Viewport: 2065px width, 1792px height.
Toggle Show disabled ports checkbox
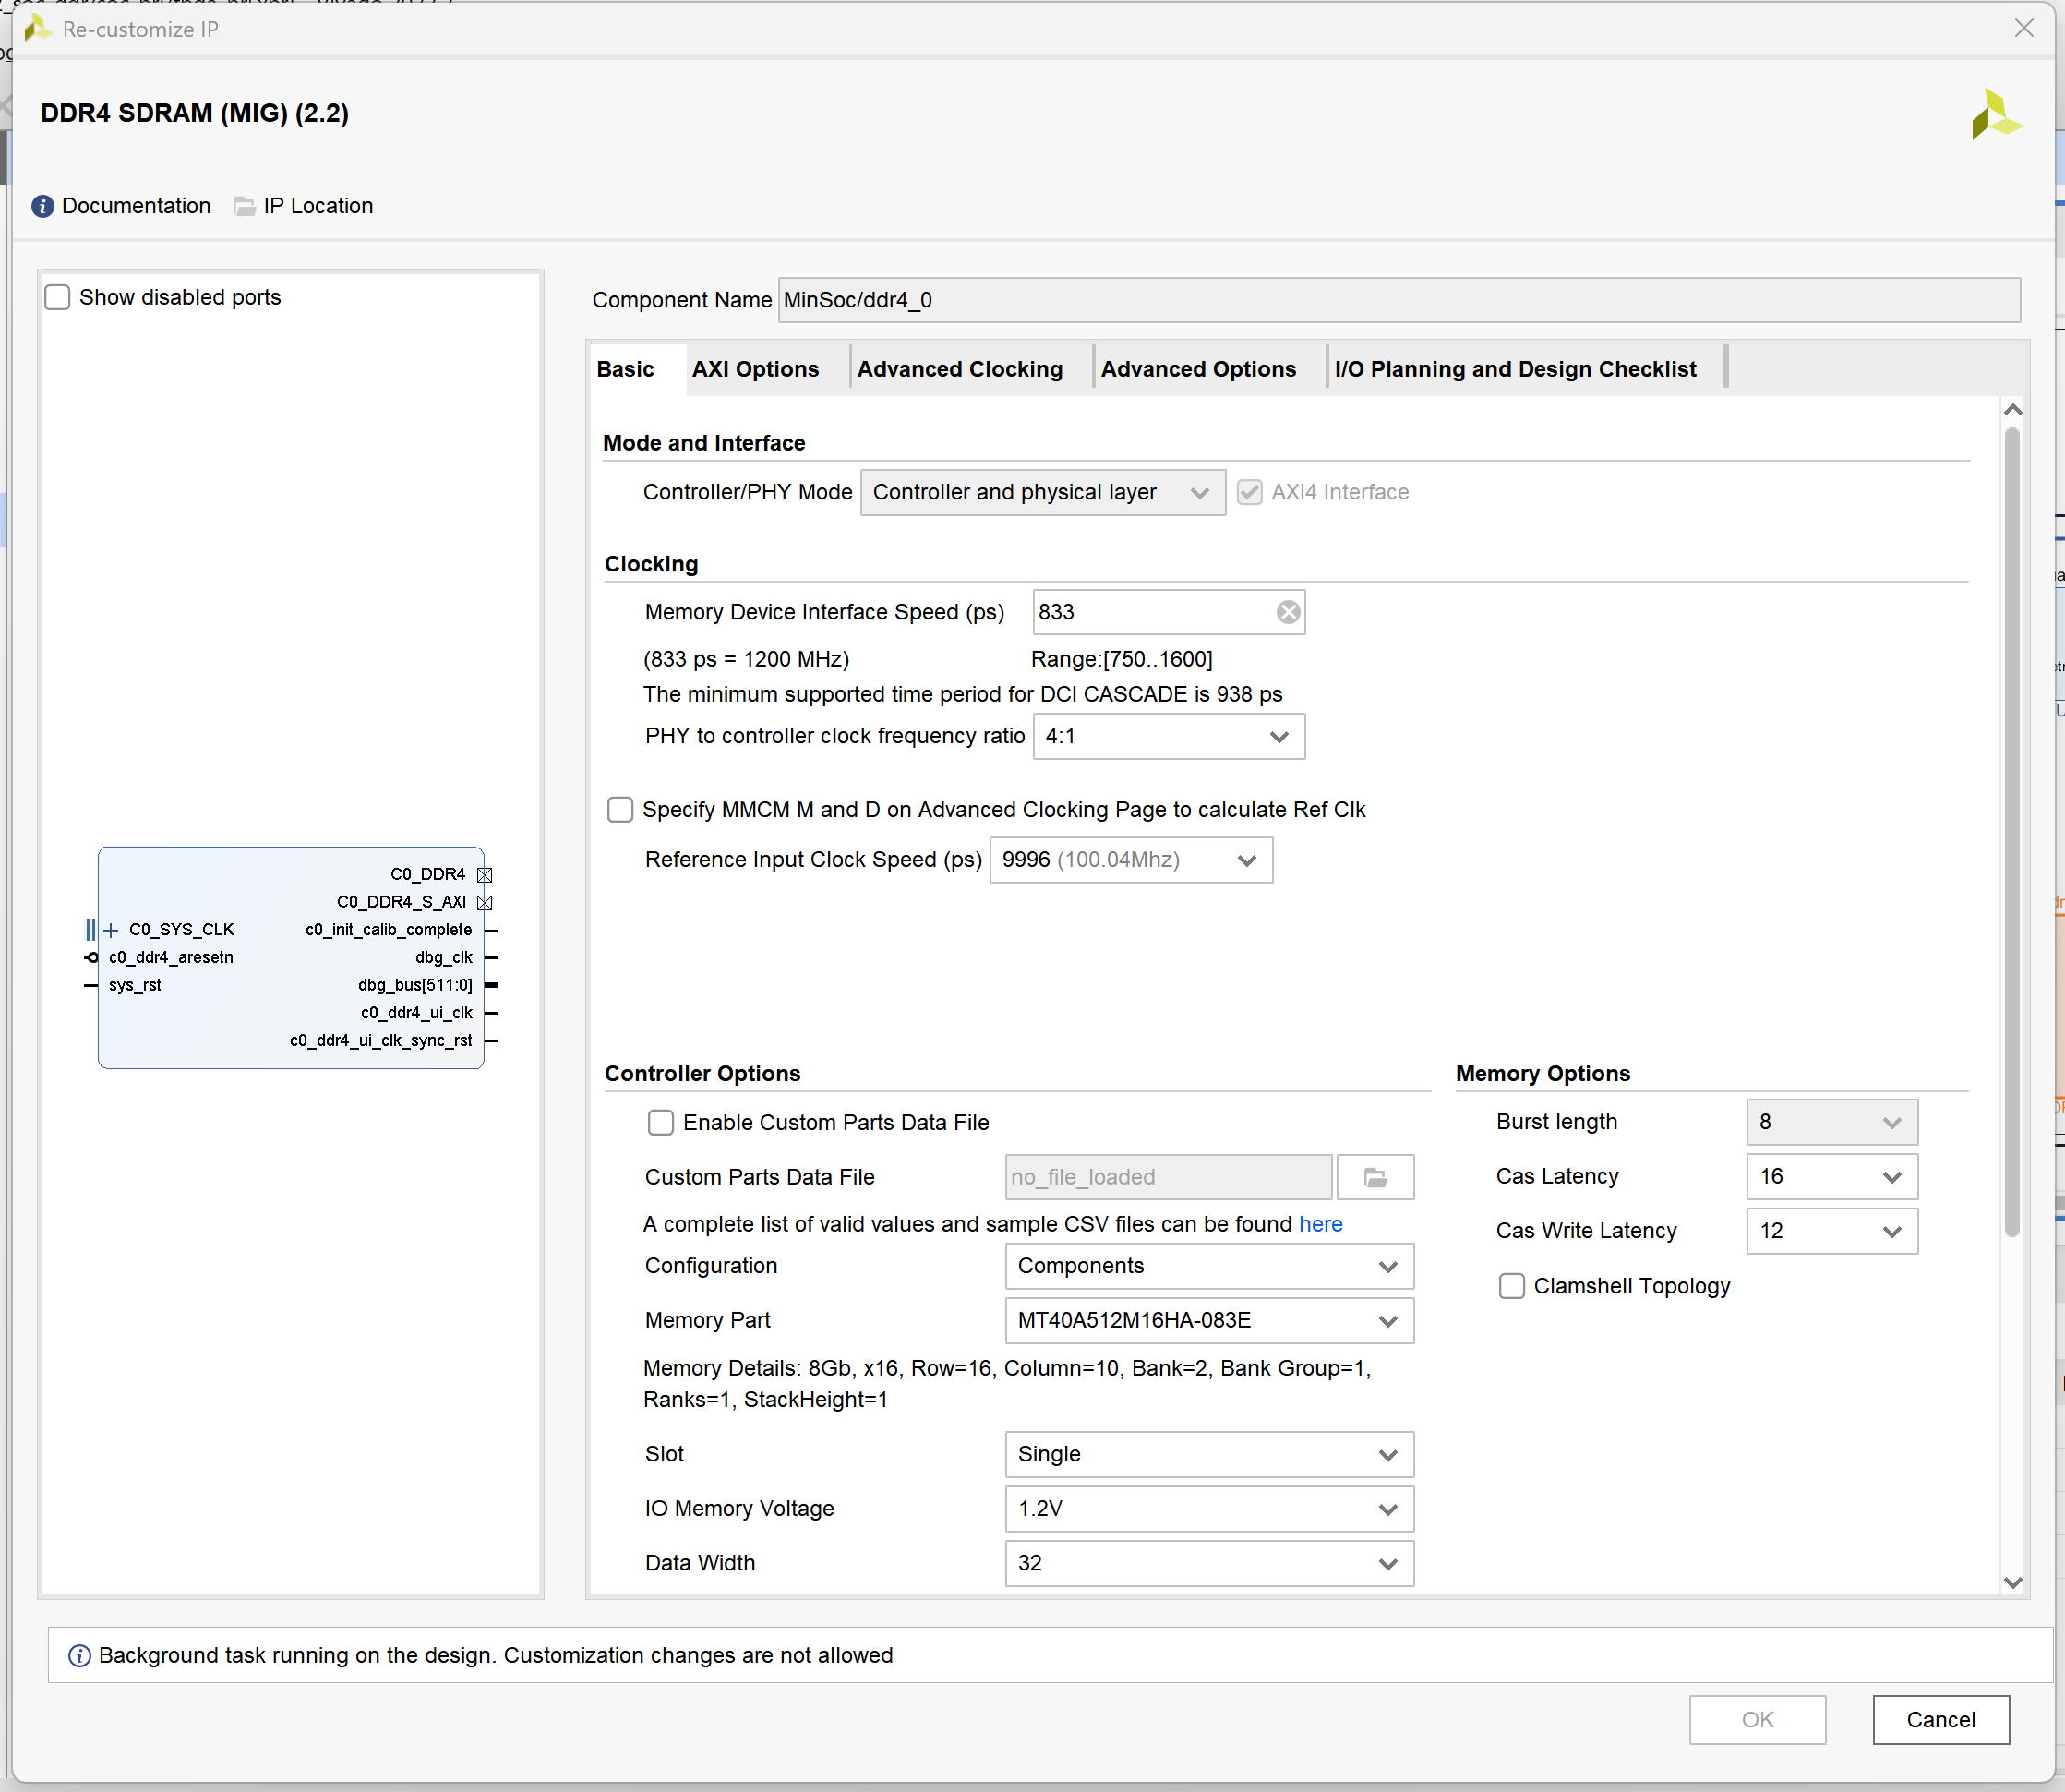pos(58,297)
